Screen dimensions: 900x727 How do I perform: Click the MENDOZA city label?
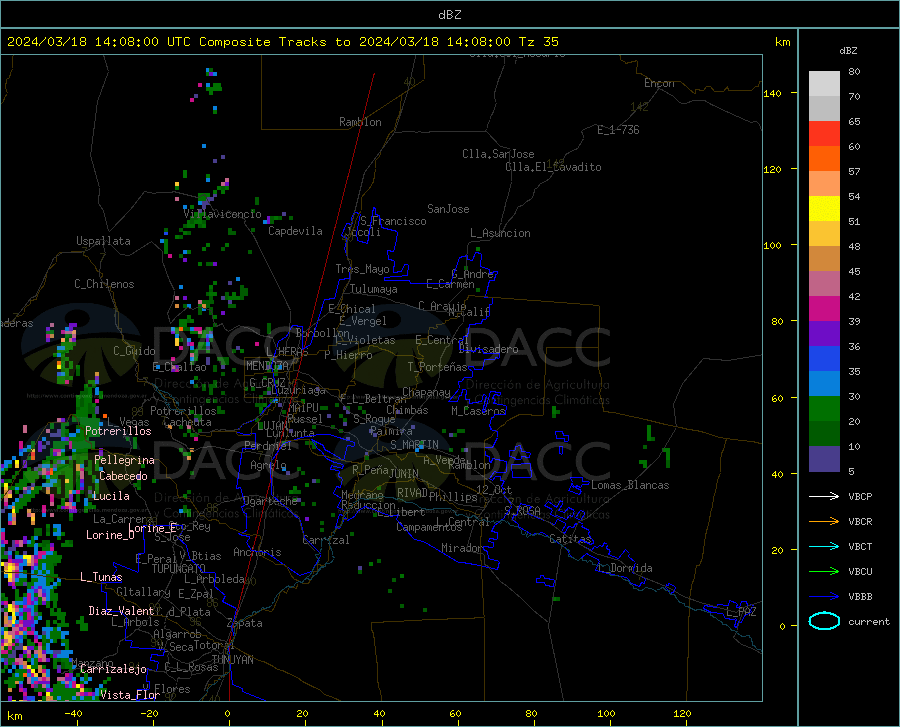point(267,366)
